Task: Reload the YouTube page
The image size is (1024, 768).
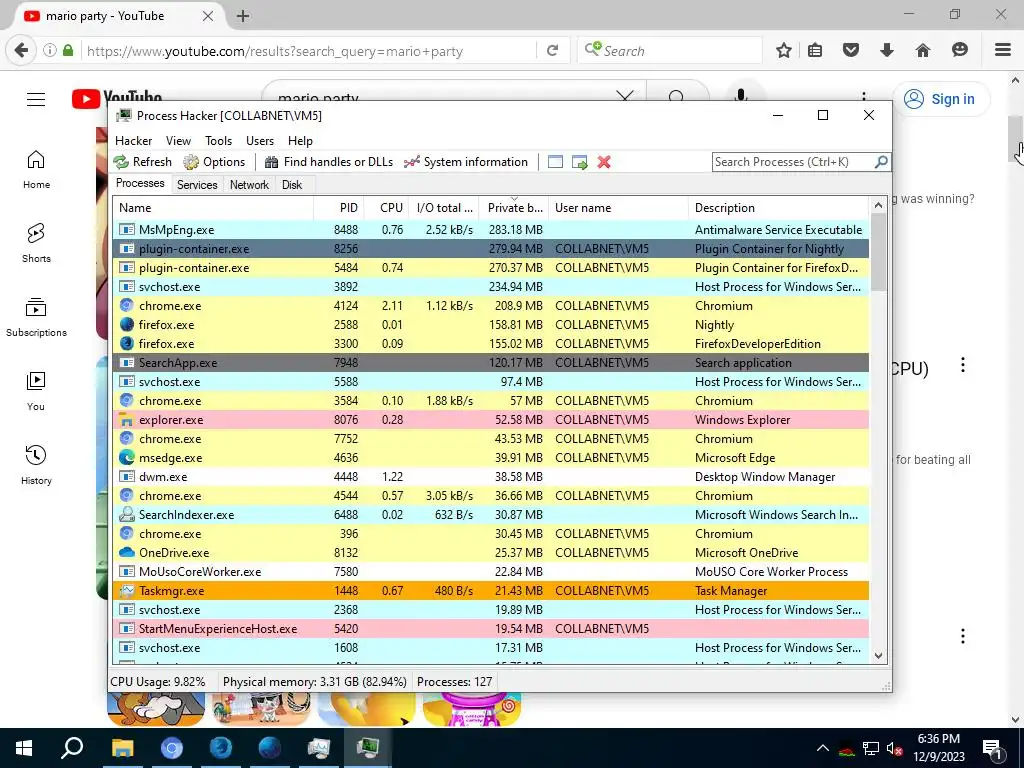Action: click(552, 50)
